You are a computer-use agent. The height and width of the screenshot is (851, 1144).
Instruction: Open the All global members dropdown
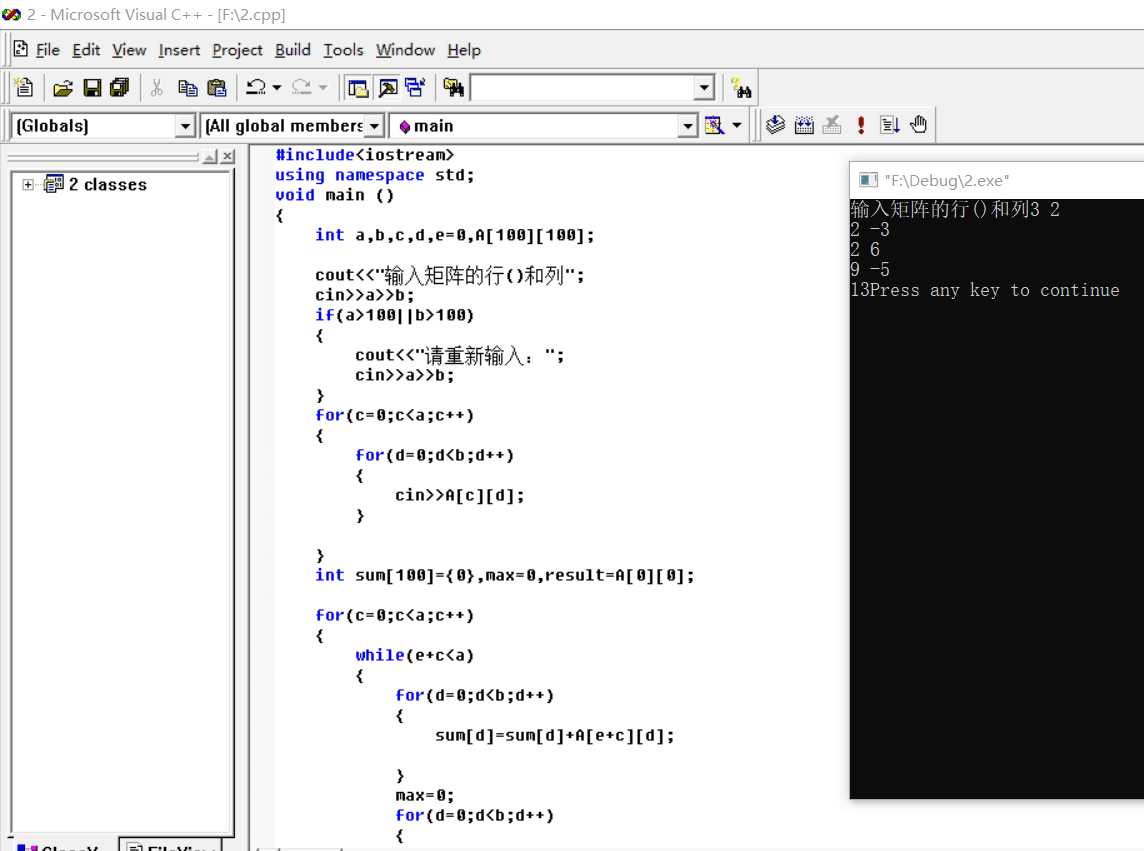pyautogui.click(x=374, y=126)
